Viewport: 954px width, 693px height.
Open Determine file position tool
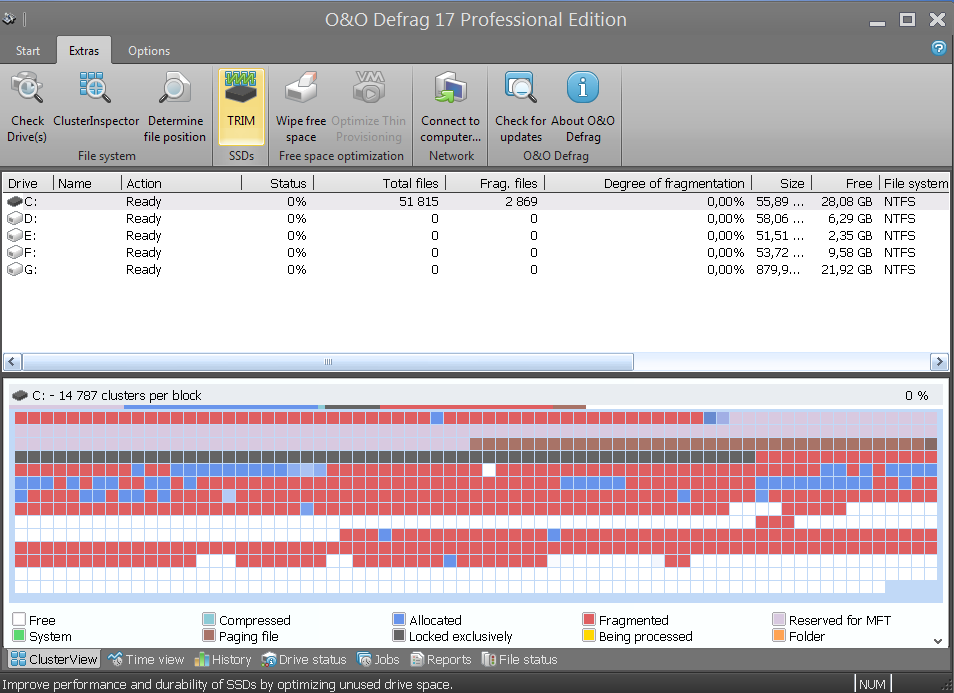(x=175, y=107)
